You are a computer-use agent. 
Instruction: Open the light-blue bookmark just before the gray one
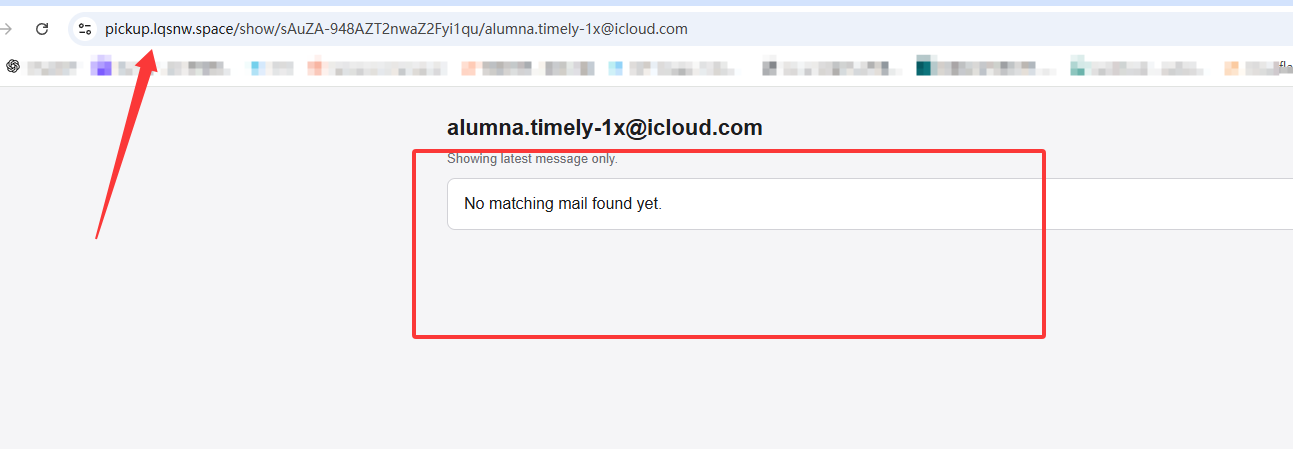615,67
